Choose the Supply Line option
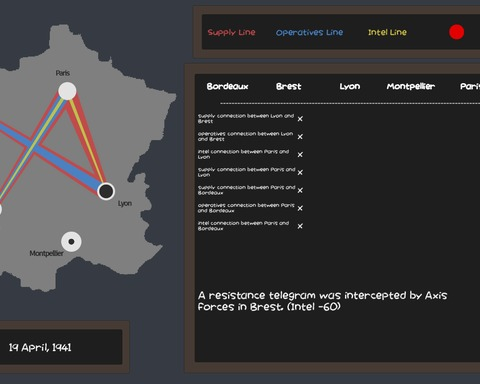 tap(232, 32)
